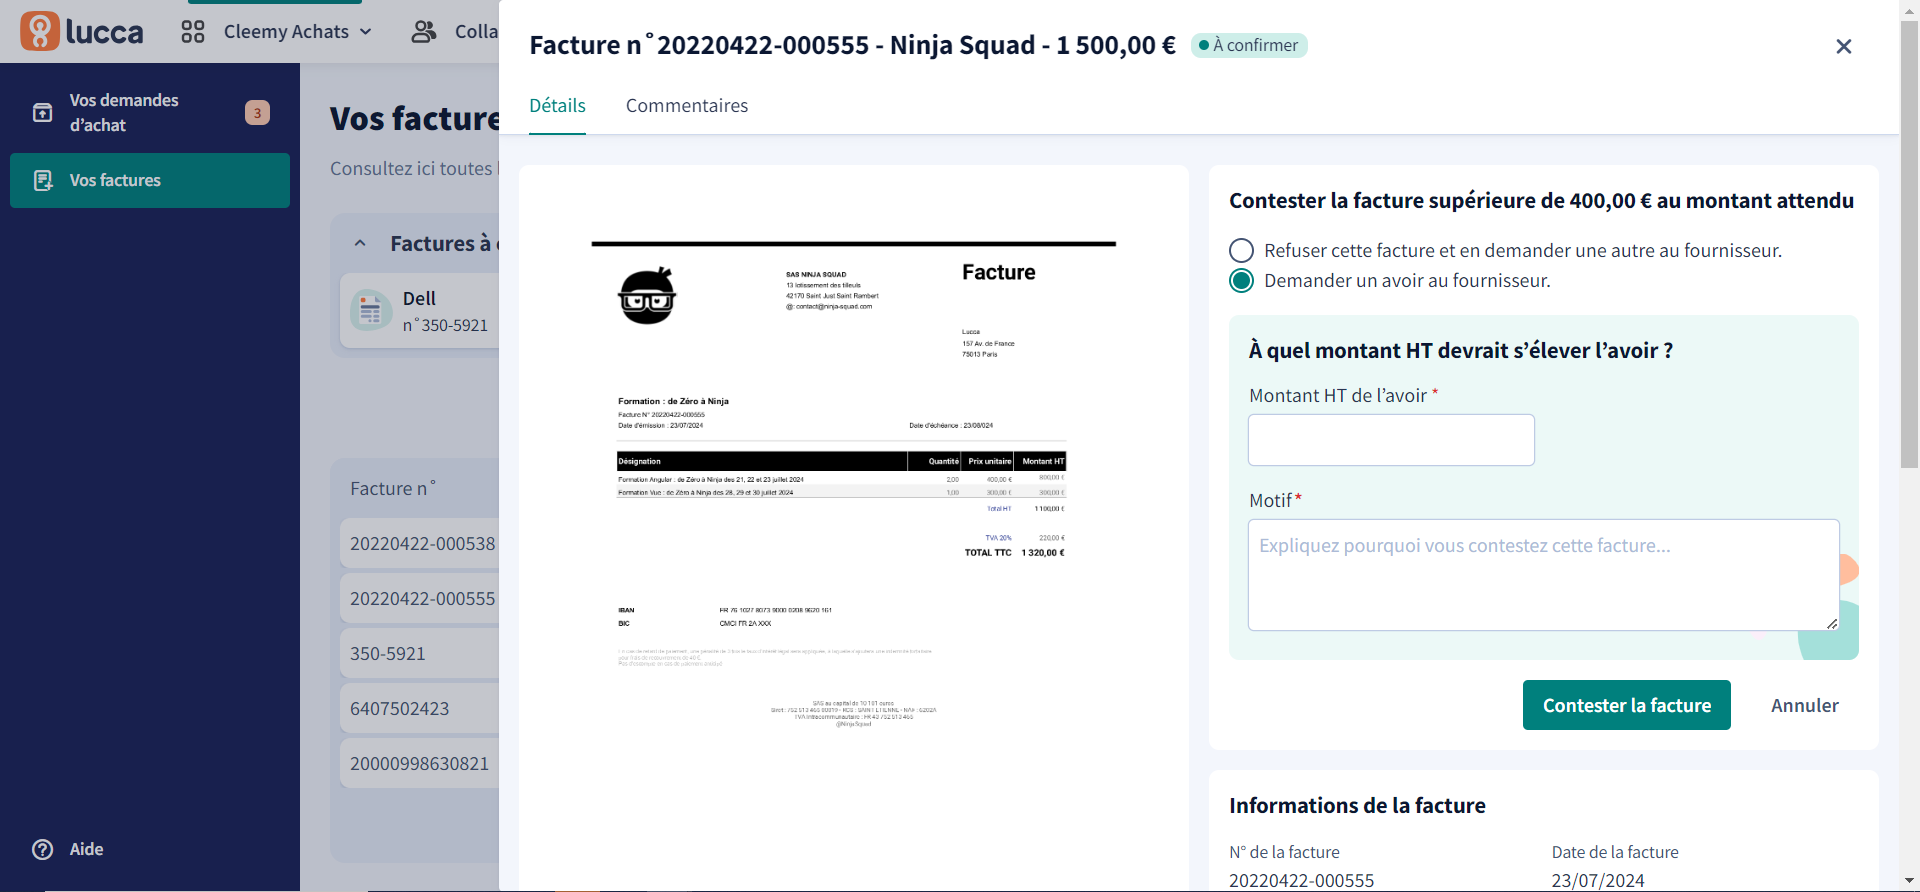Viewport: 1920px width, 892px height.
Task: Click the date value 23/07/2024
Action: coord(1598,880)
